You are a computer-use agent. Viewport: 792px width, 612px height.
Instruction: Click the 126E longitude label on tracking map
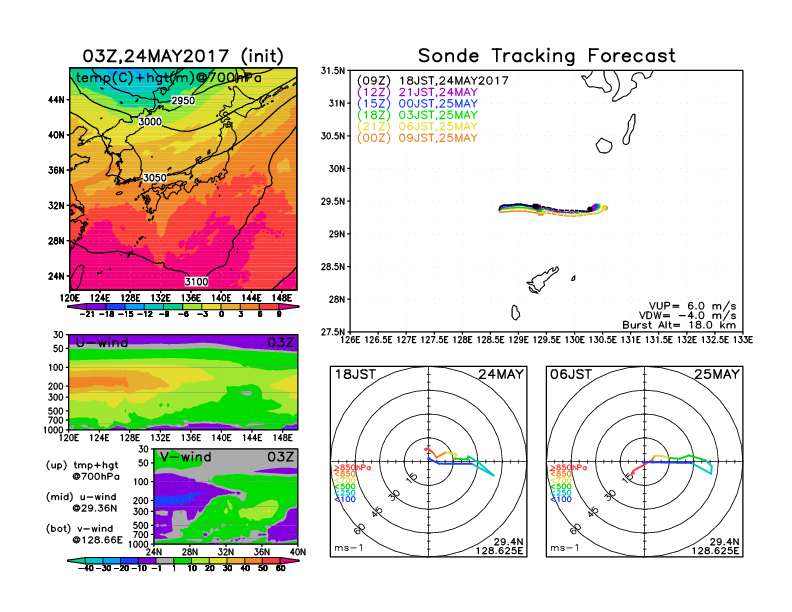point(350,340)
